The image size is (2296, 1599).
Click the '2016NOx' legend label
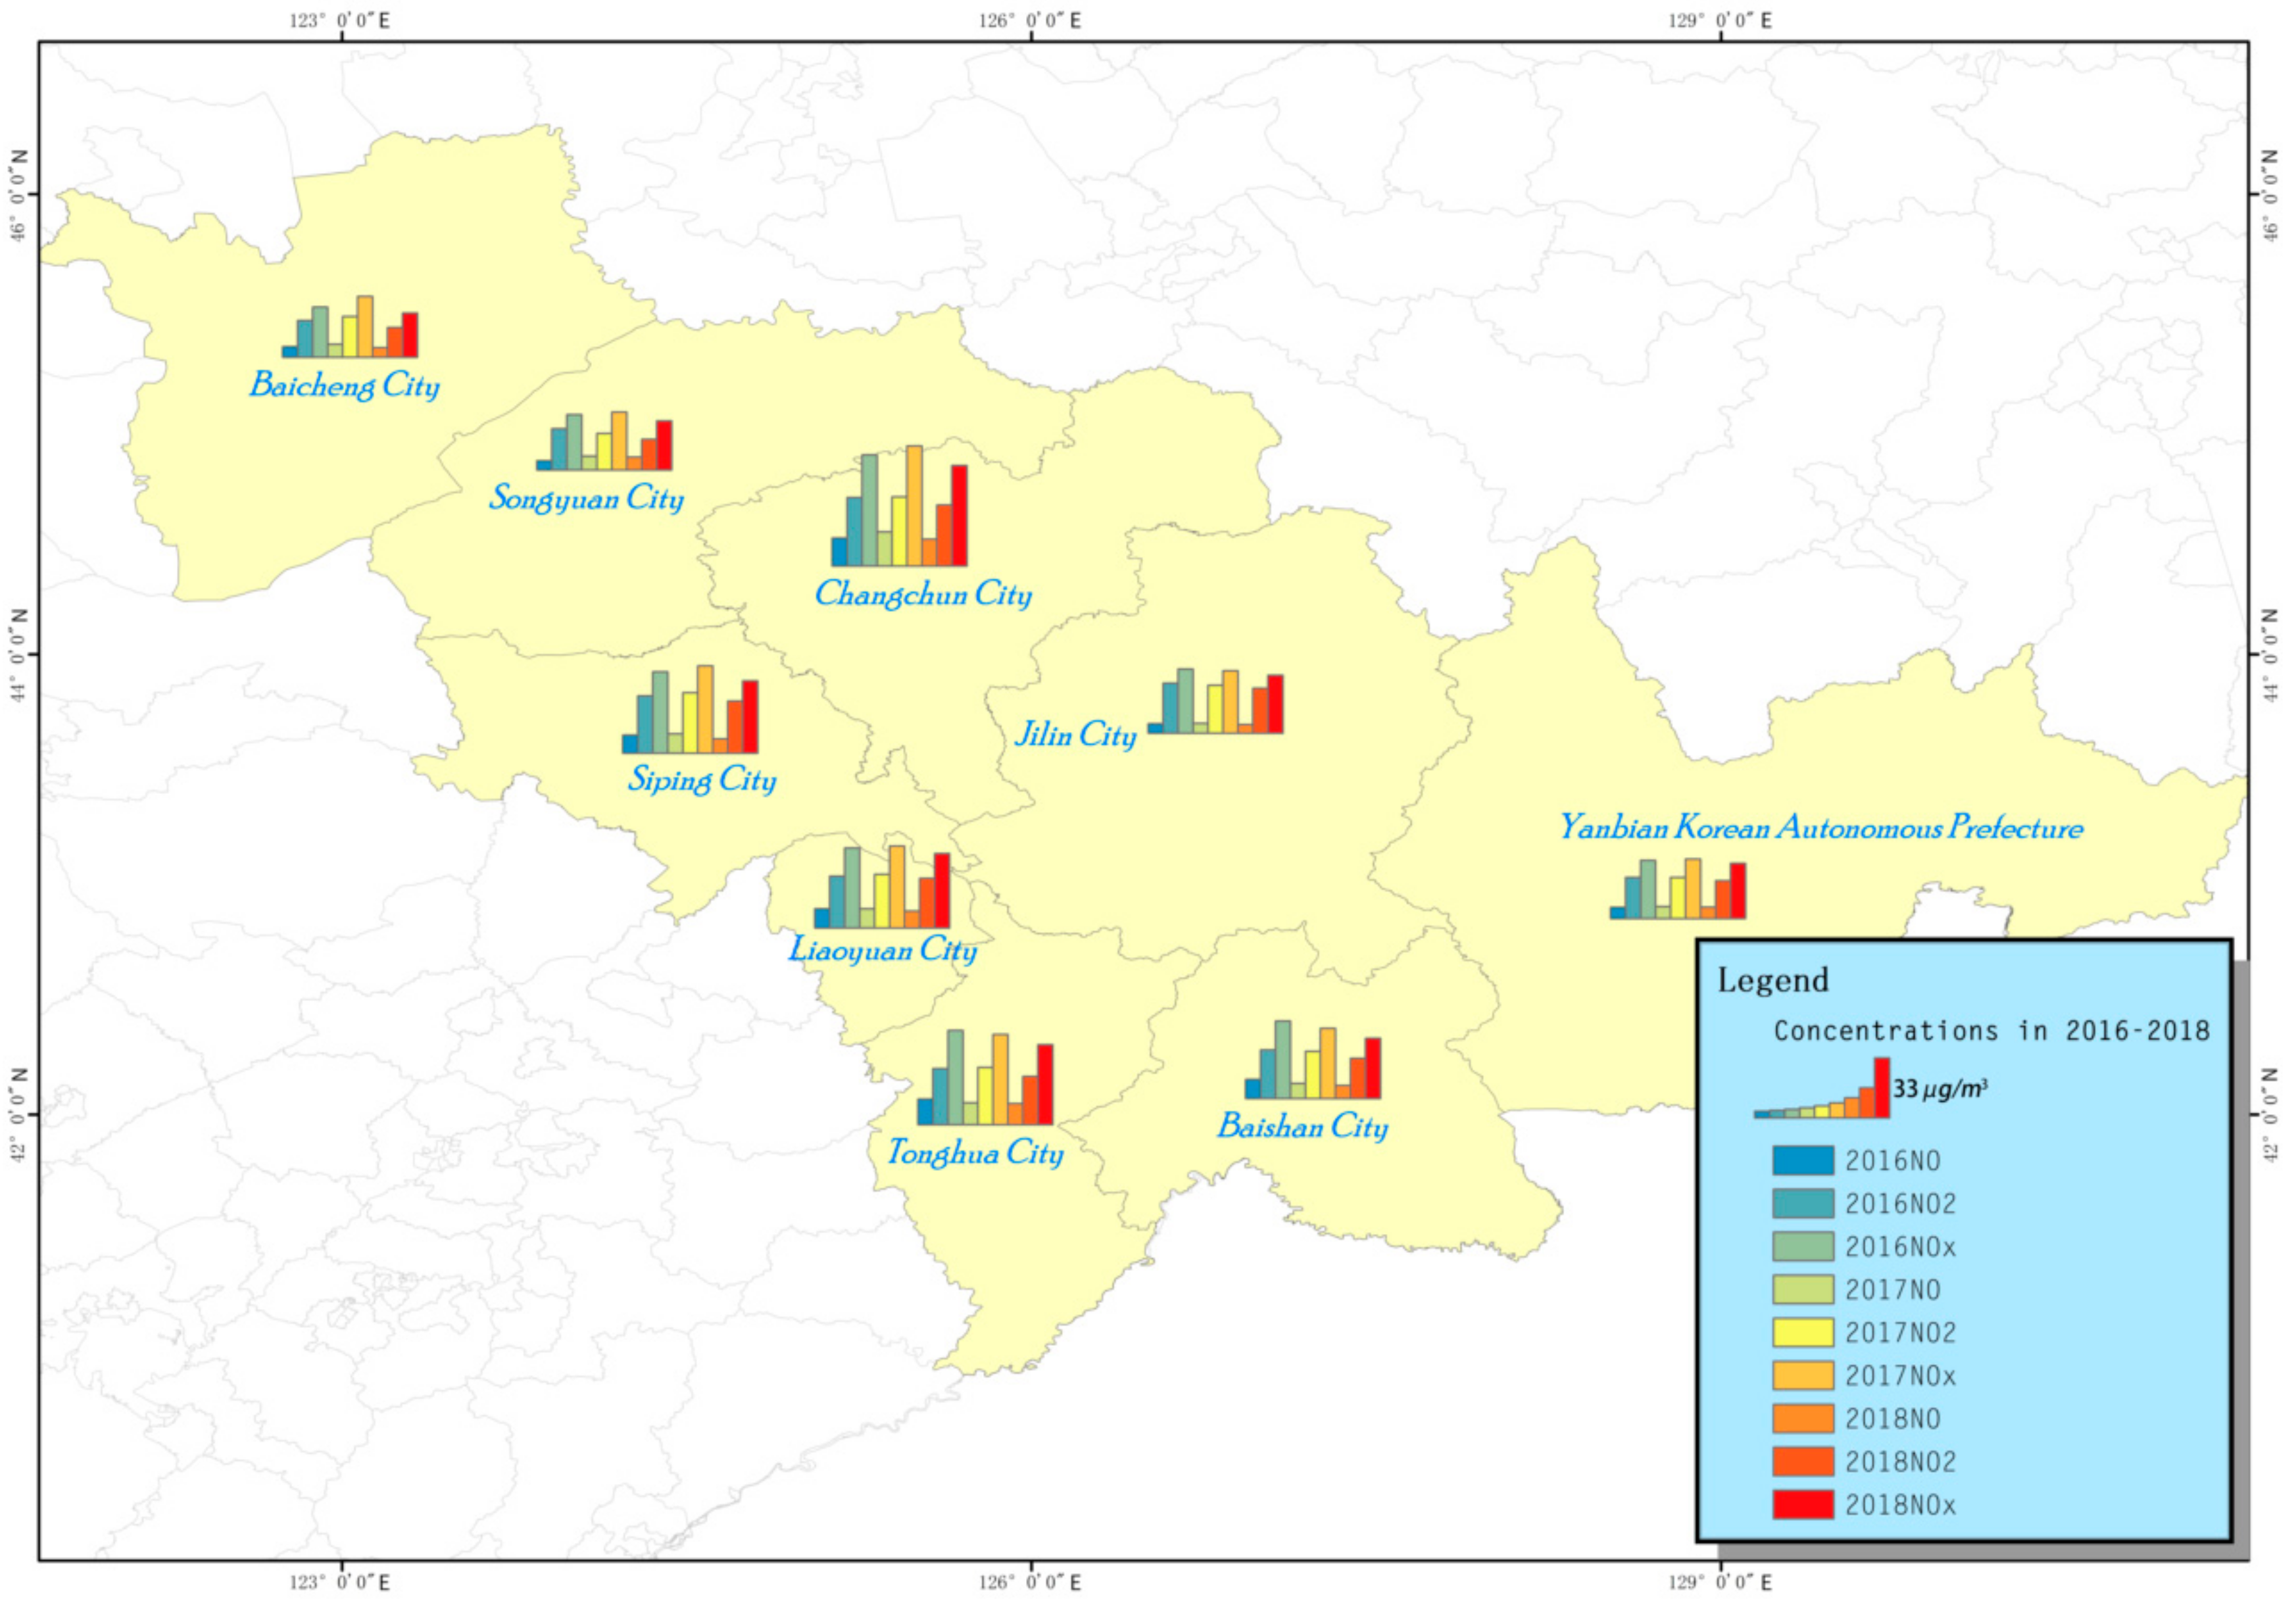coord(1901,1247)
